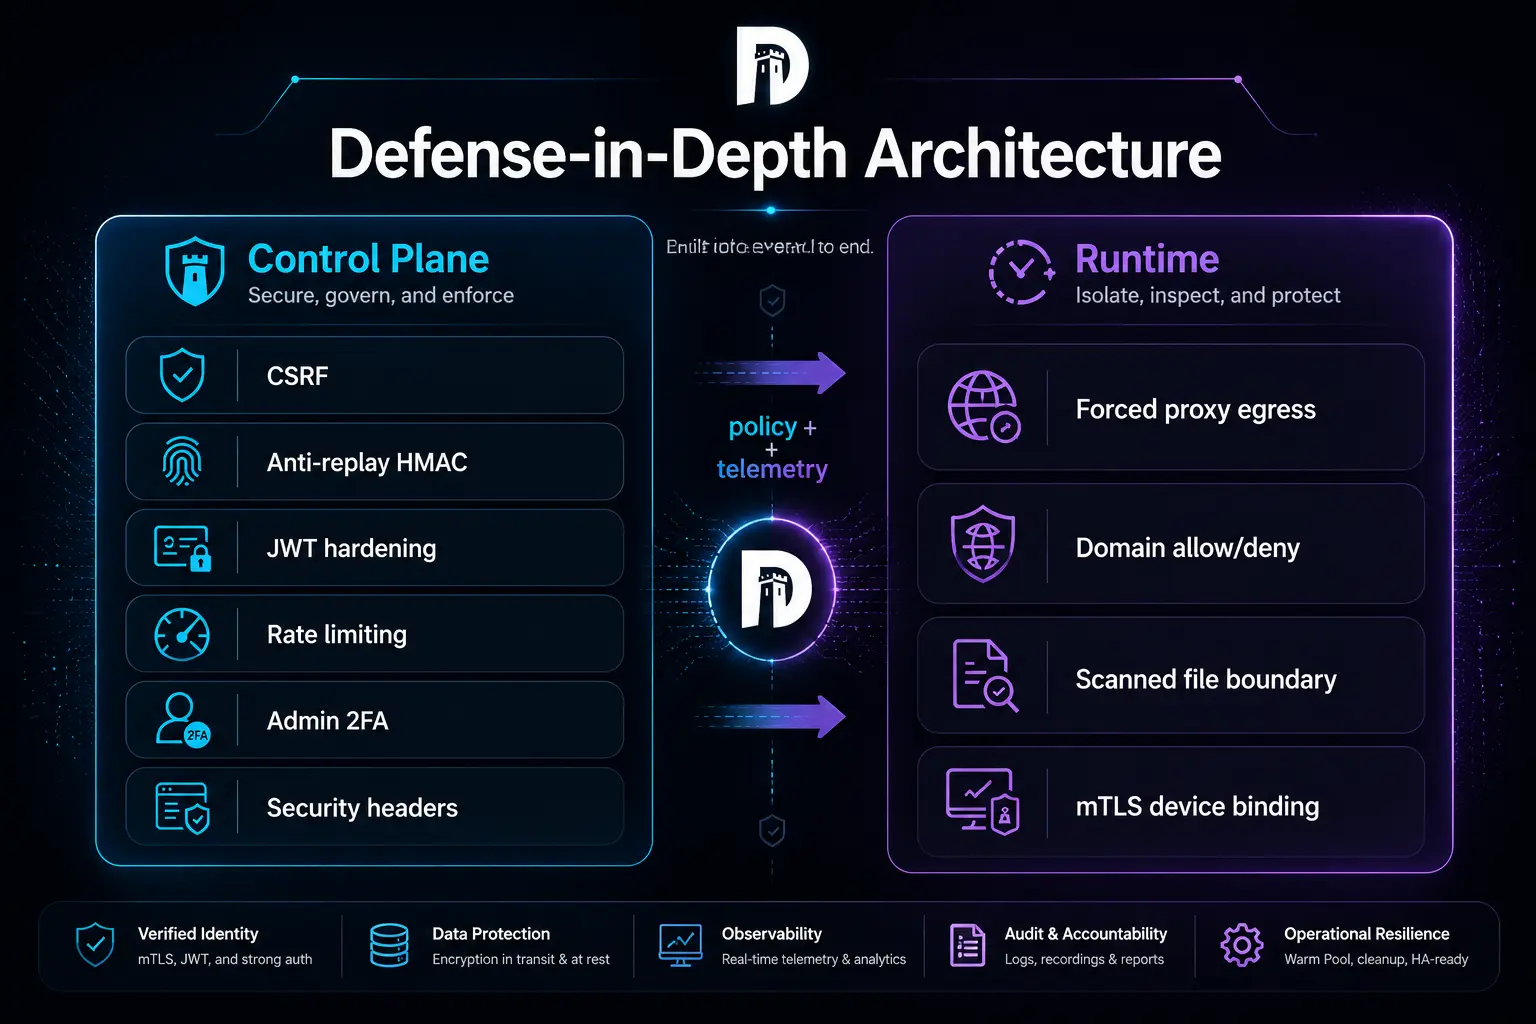Click 'mTLS, JWT, and strong auth' text
1536x1024 pixels.
225,960
